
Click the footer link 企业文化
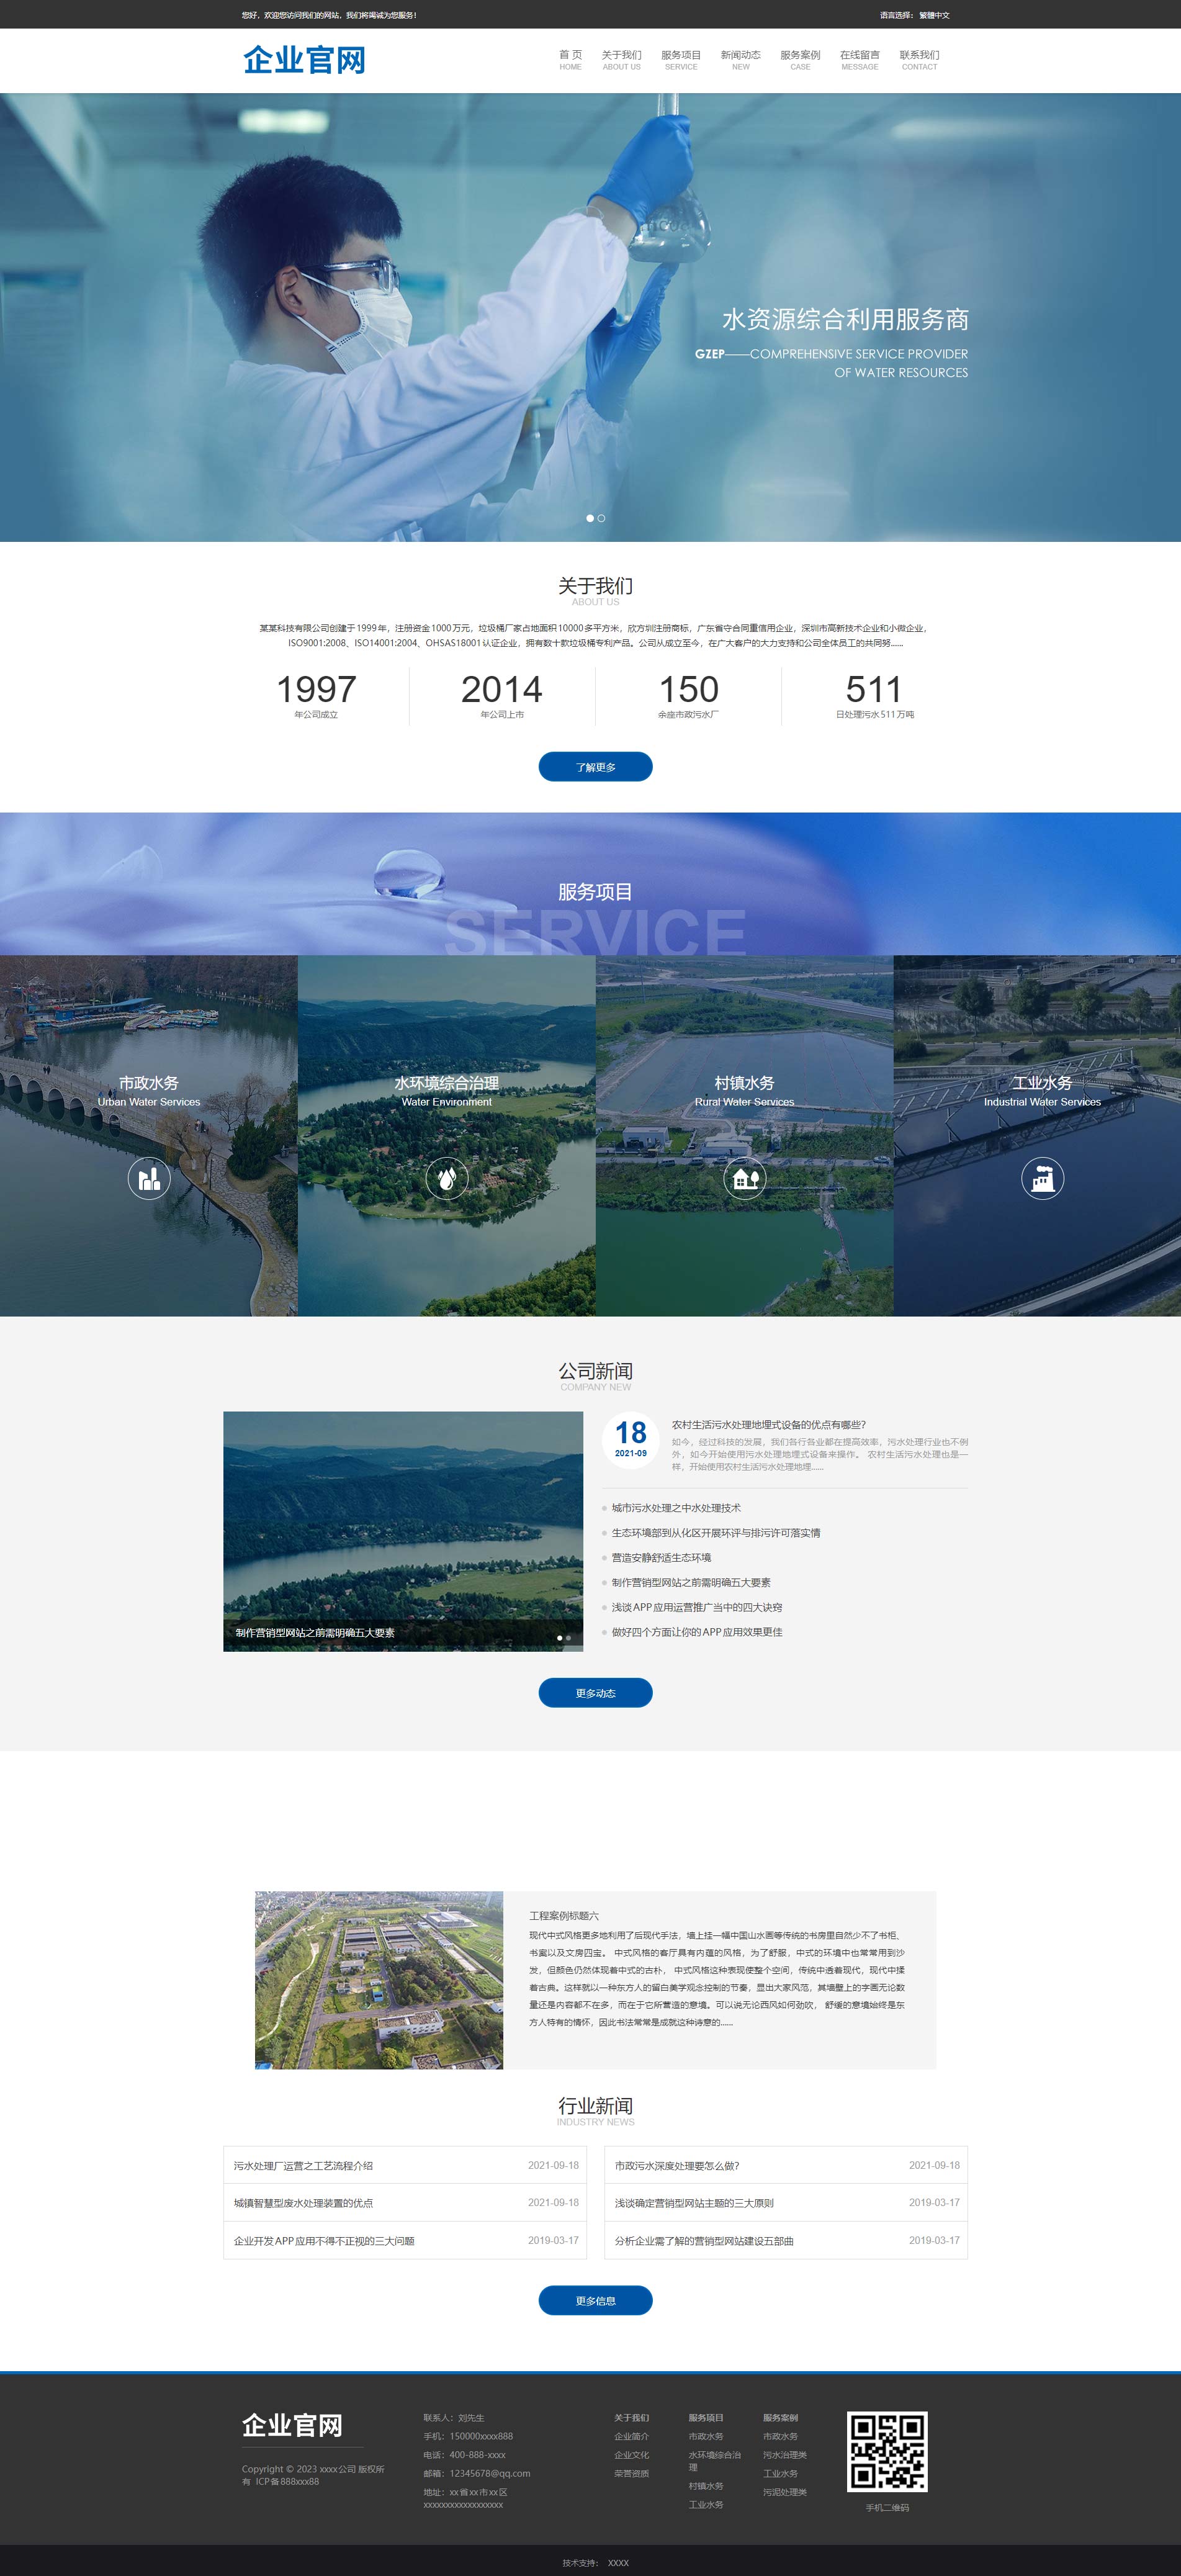click(631, 2455)
